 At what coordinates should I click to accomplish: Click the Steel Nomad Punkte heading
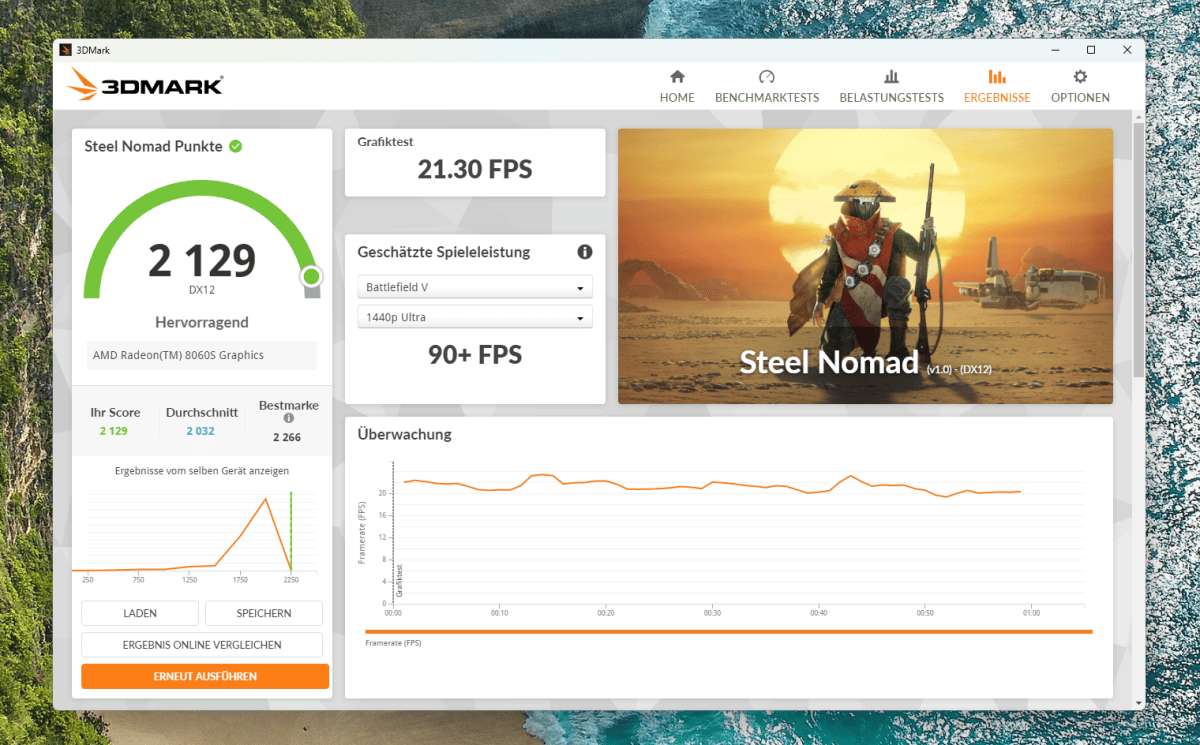(x=153, y=146)
